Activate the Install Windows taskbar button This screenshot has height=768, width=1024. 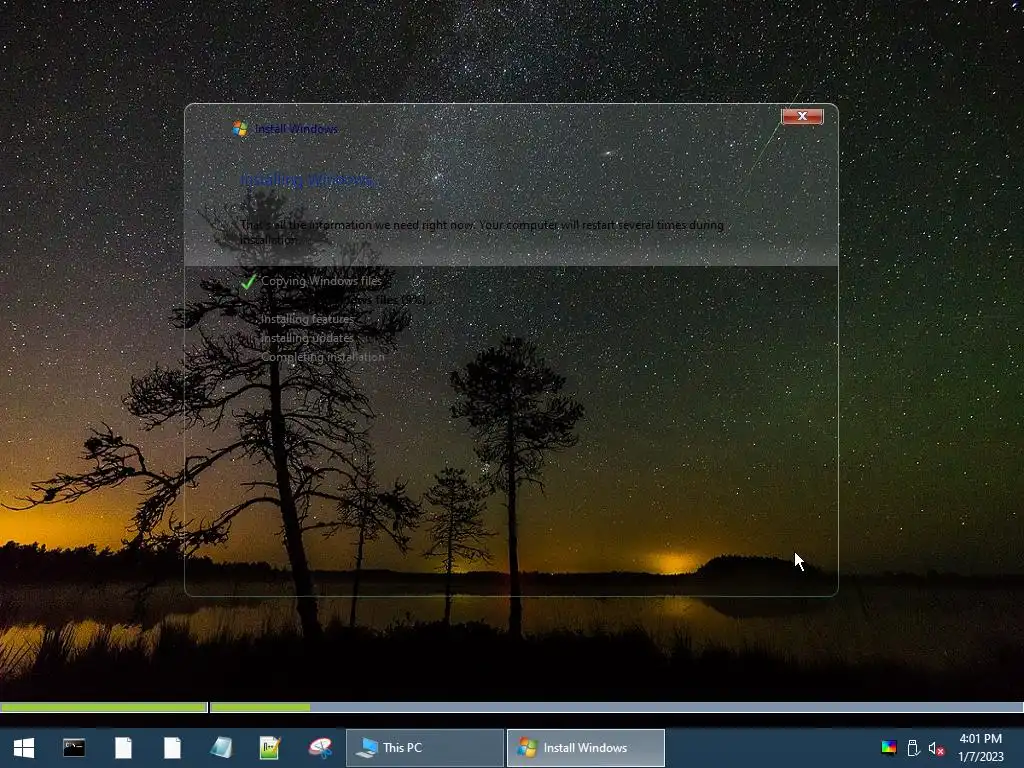586,748
